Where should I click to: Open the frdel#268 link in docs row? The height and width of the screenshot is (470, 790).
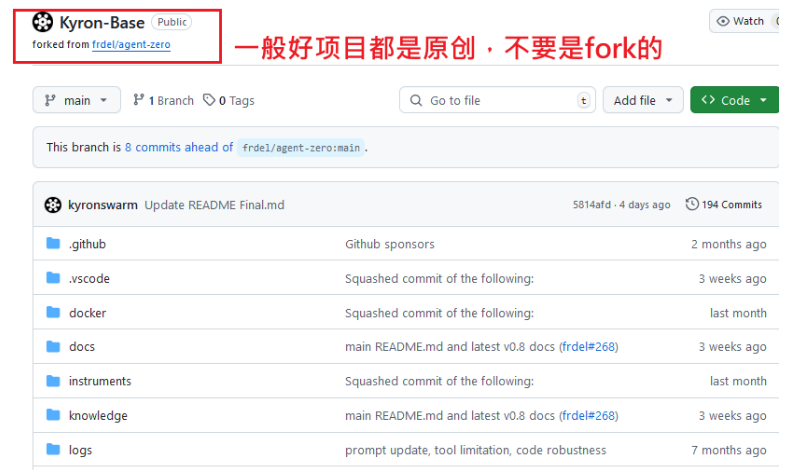point(588,347)
